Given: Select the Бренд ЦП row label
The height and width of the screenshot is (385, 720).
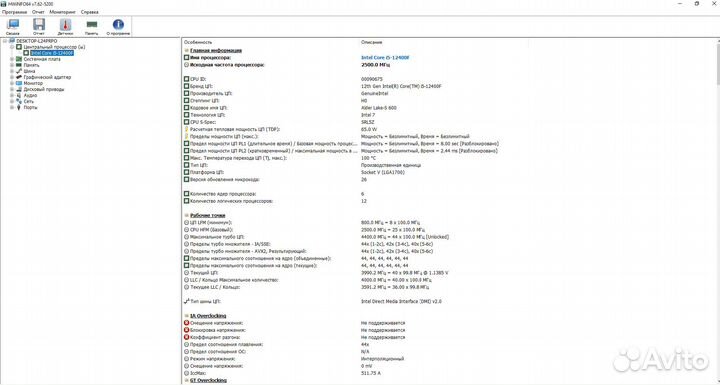Looking at the screenshot, I should [202, 86].
